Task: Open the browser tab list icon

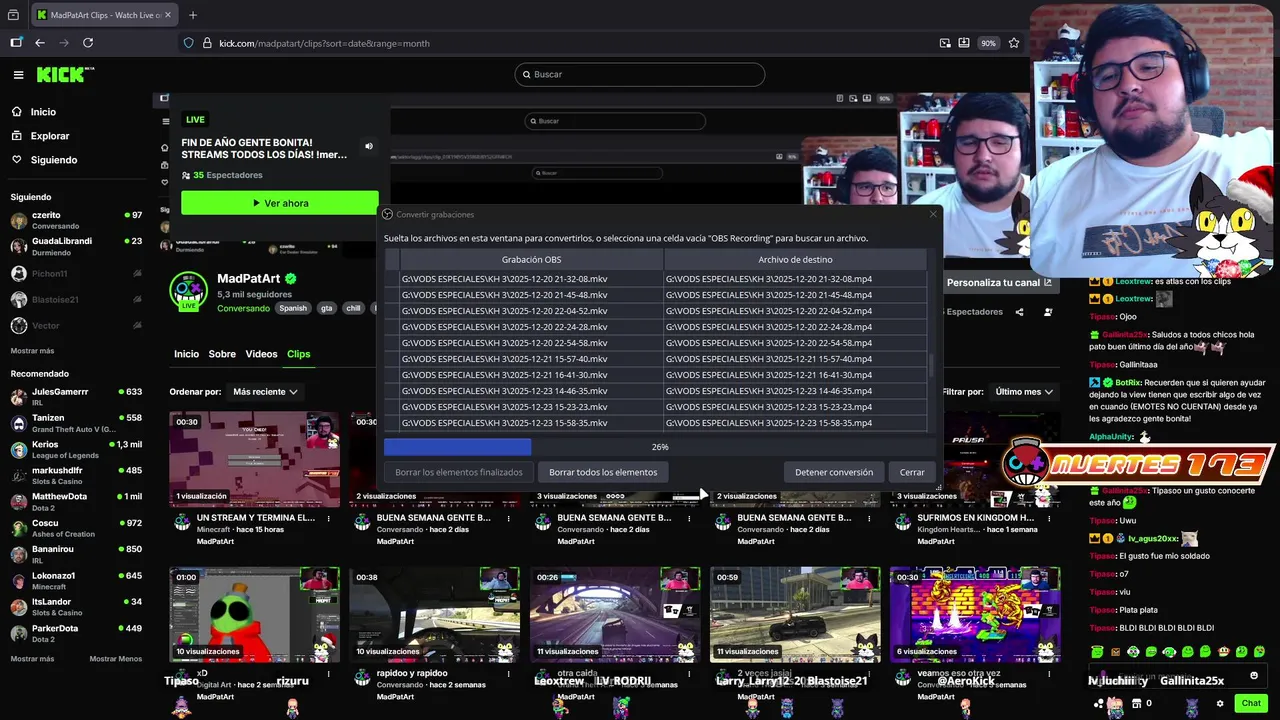Action: (14, 15)
